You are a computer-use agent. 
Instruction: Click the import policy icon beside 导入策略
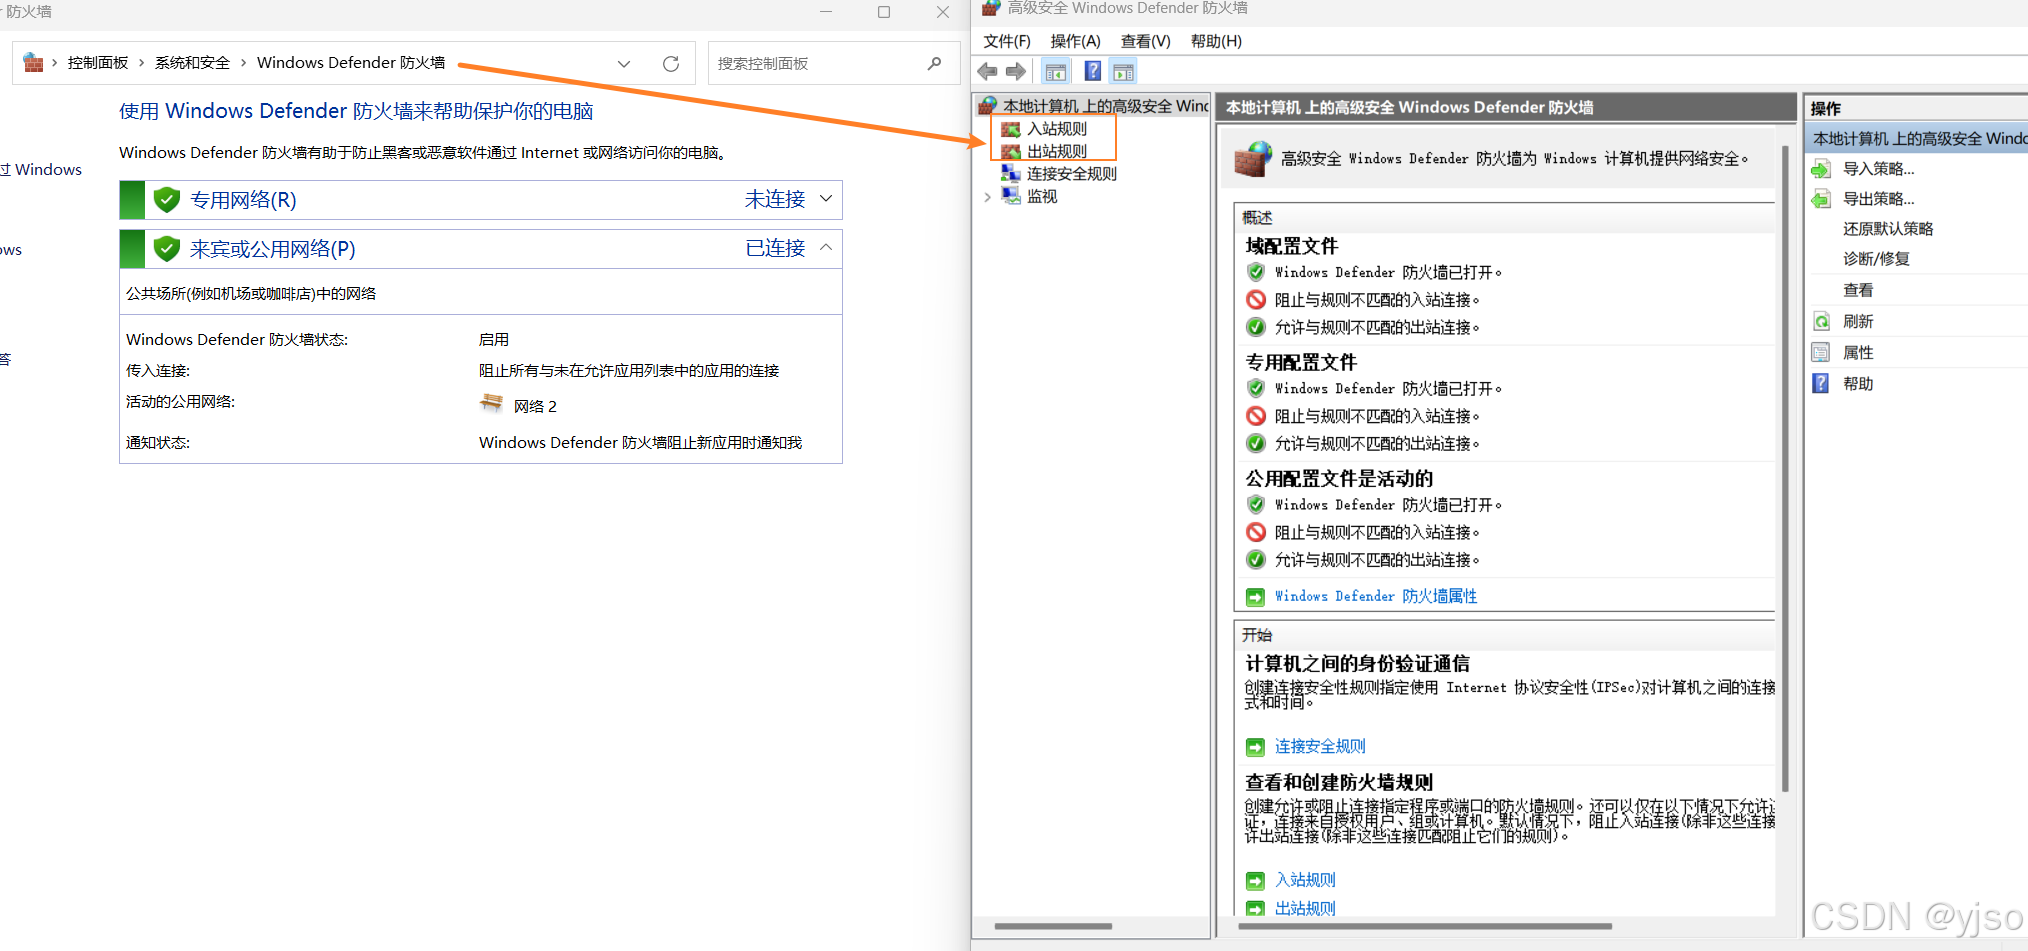[x=1821, y=169]
